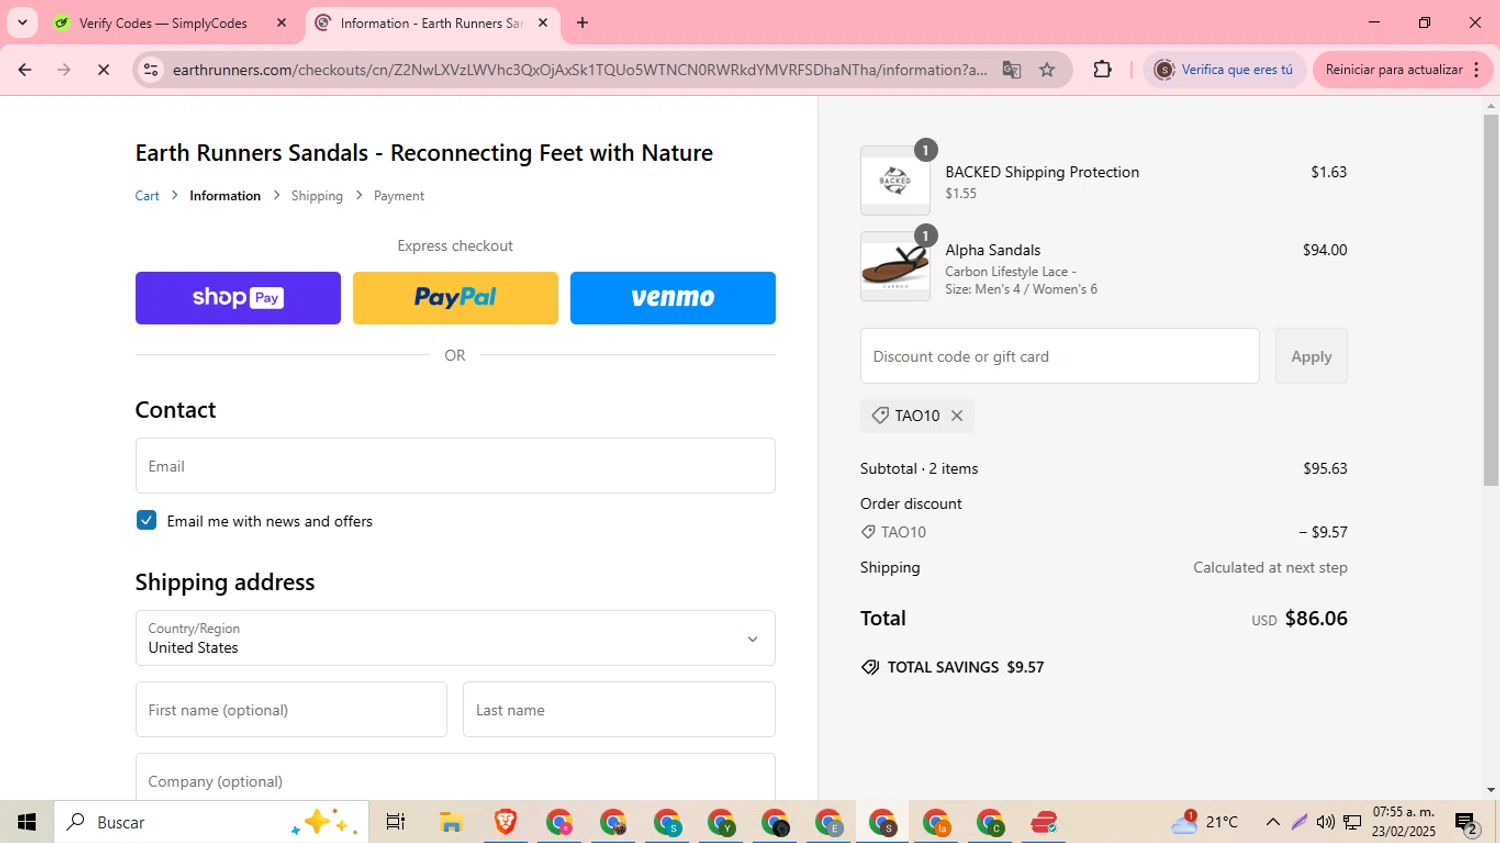The image size is (1500, 843).
Task: Click the Alpha Sandals $94.00 price
Action: click(x=1324, y=250)
